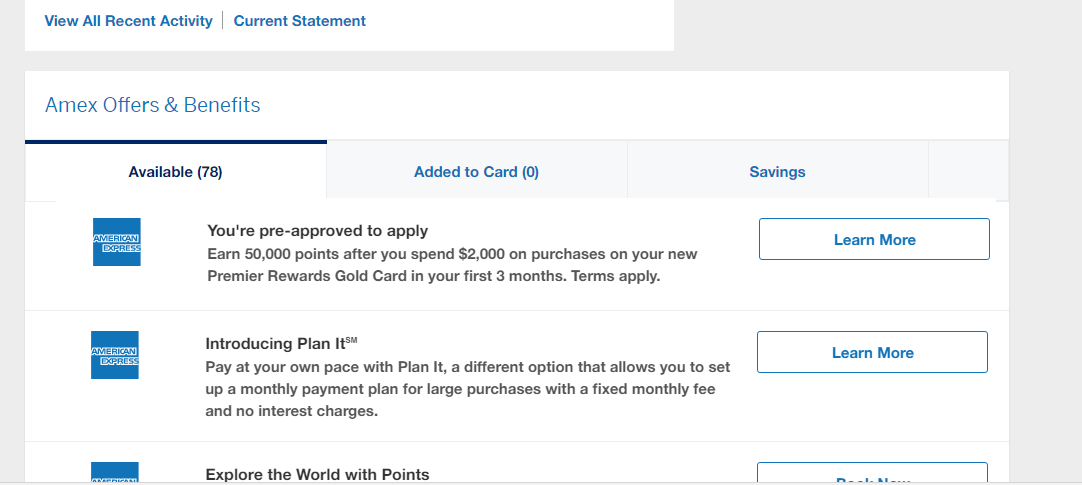The height and width of the screenshot is (485, 1082).
Task: Click Learn More for the pre-approved offer
Action: 874,239
